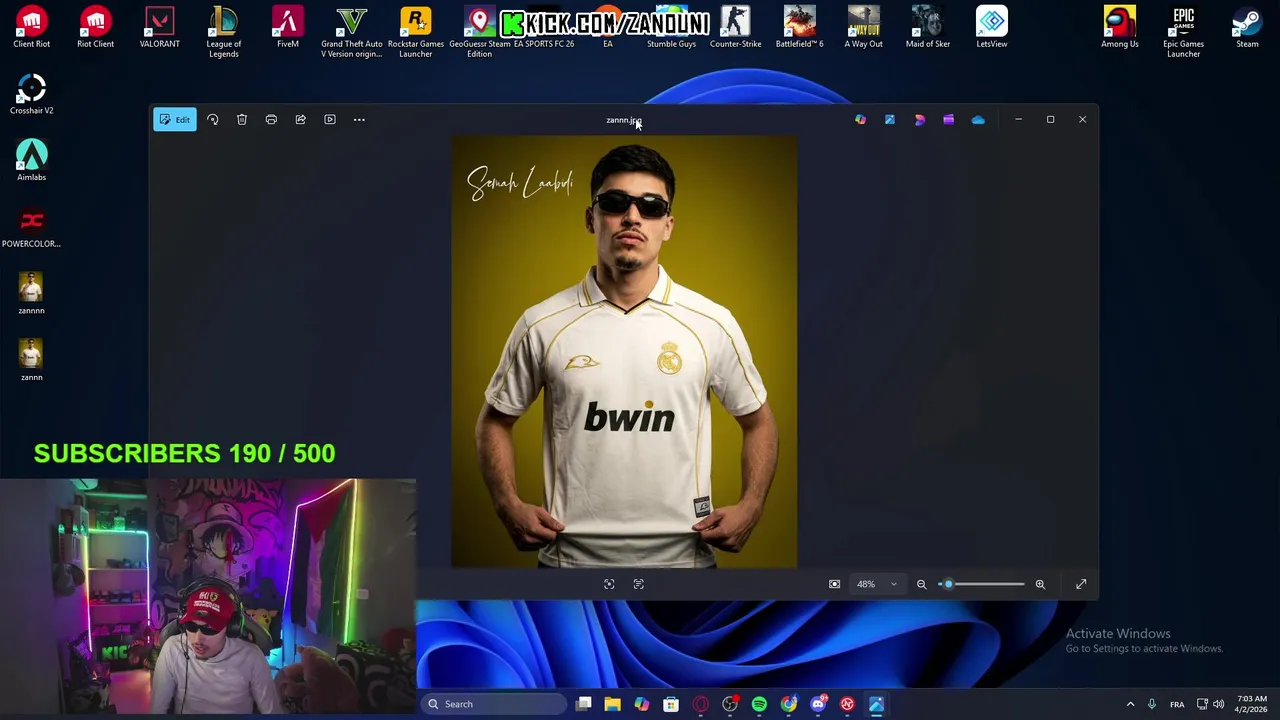Open FRA language switcher
The width and height of the screenshot is (1280, 720).
click(1177, 704)
